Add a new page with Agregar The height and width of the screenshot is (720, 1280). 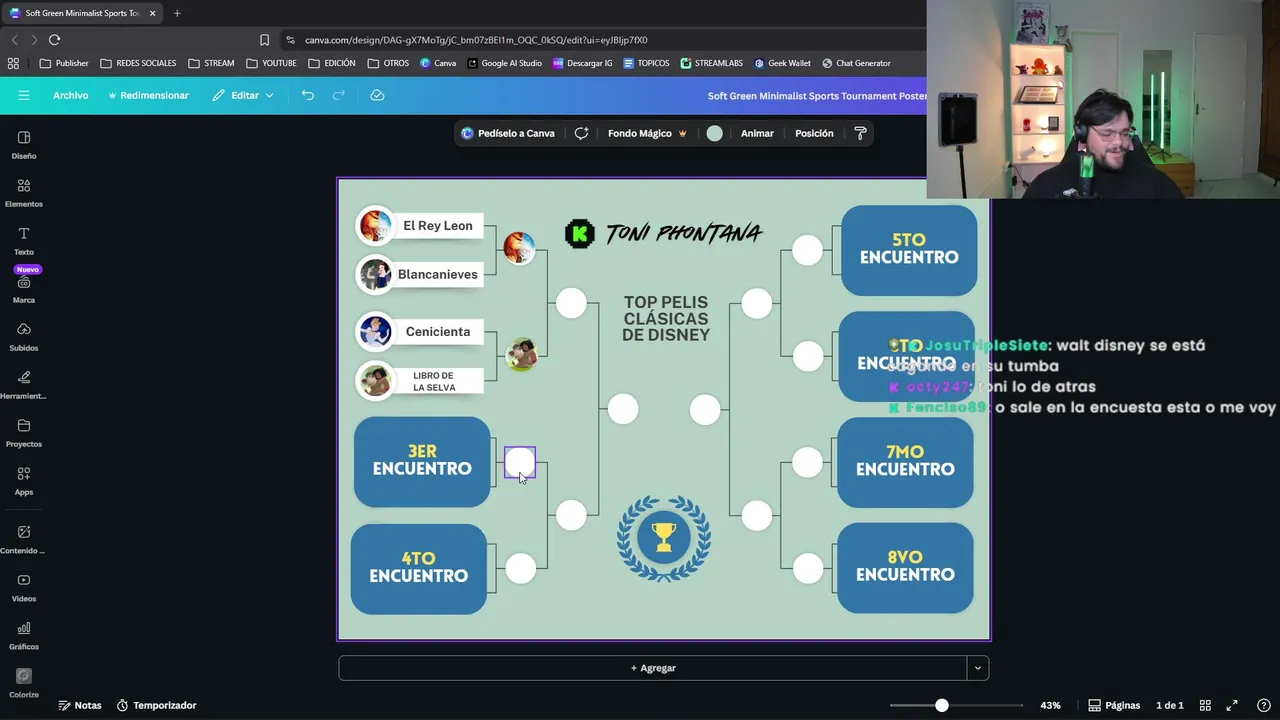[653, 668]
